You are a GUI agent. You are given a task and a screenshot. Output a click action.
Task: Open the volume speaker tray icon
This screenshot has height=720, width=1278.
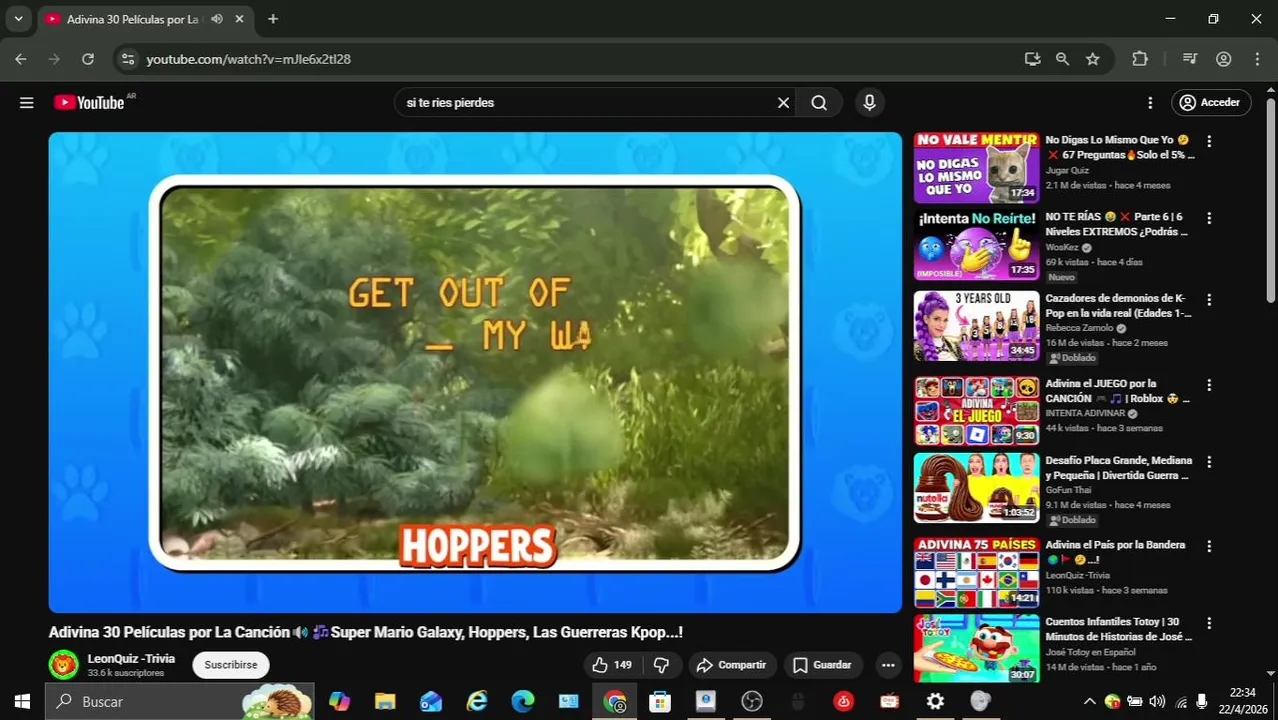point(1158,702)
